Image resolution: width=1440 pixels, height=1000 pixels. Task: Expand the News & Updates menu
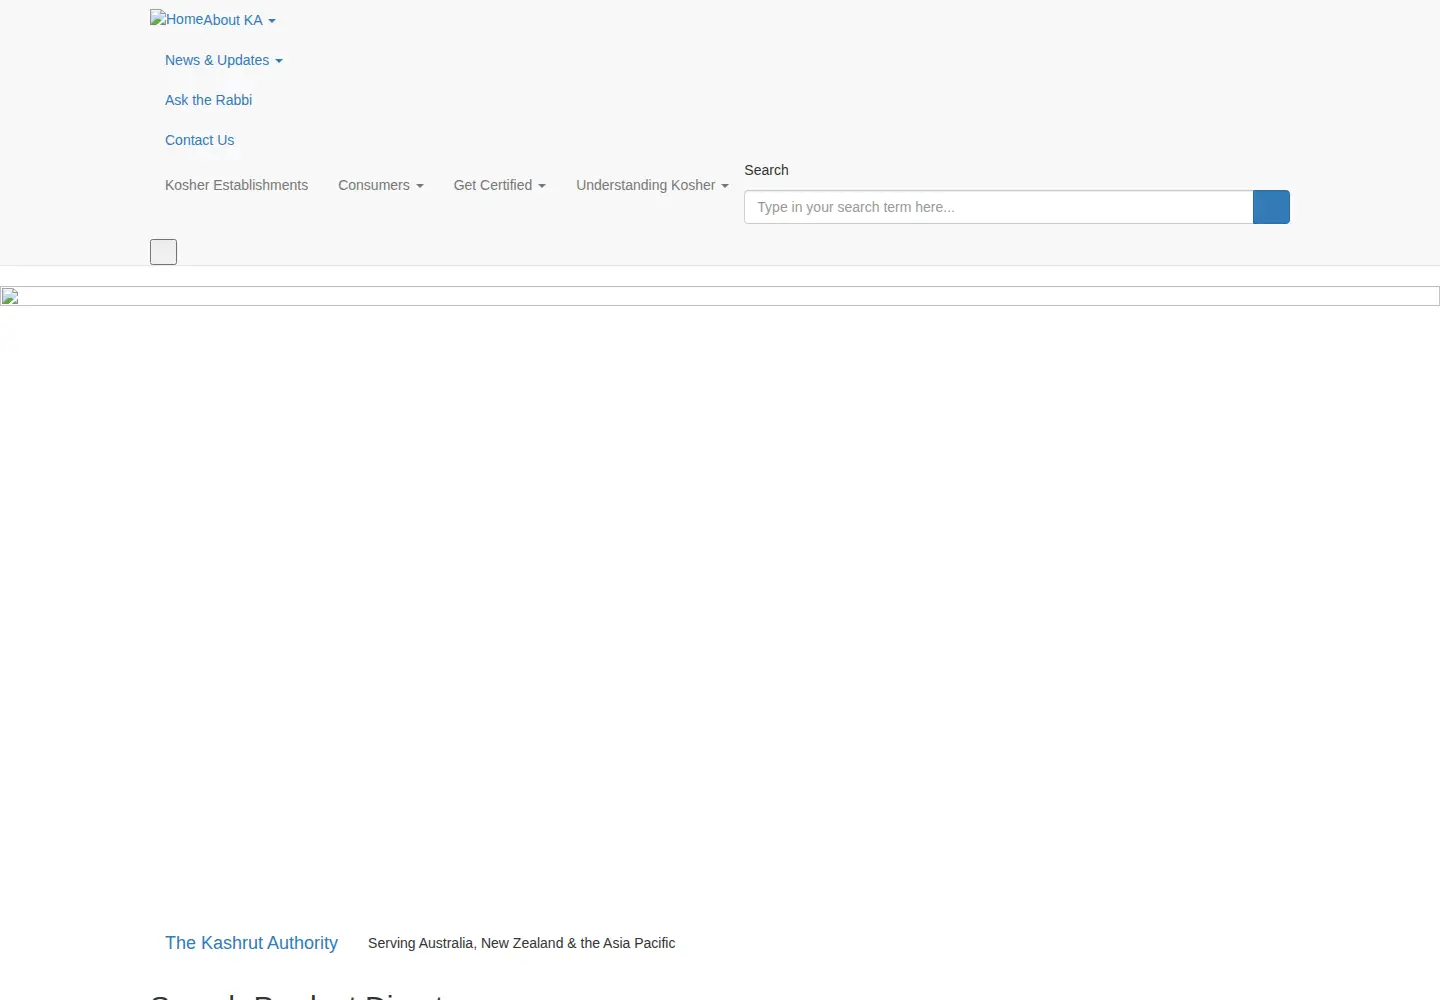pos(224,60)
